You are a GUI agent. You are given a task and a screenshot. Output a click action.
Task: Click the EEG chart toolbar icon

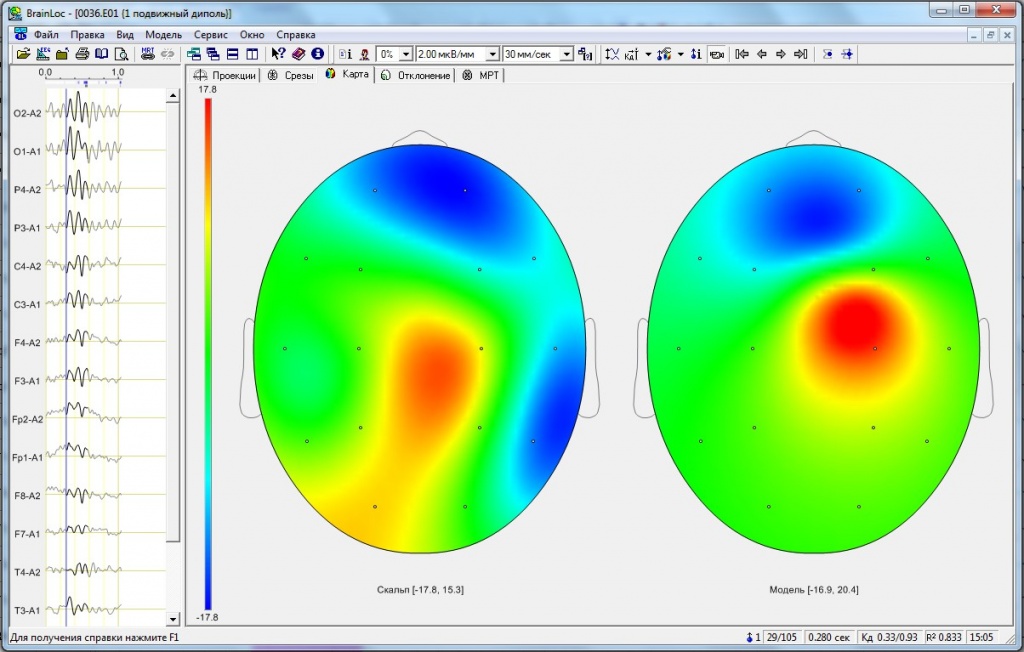click(x=43, y=54)
